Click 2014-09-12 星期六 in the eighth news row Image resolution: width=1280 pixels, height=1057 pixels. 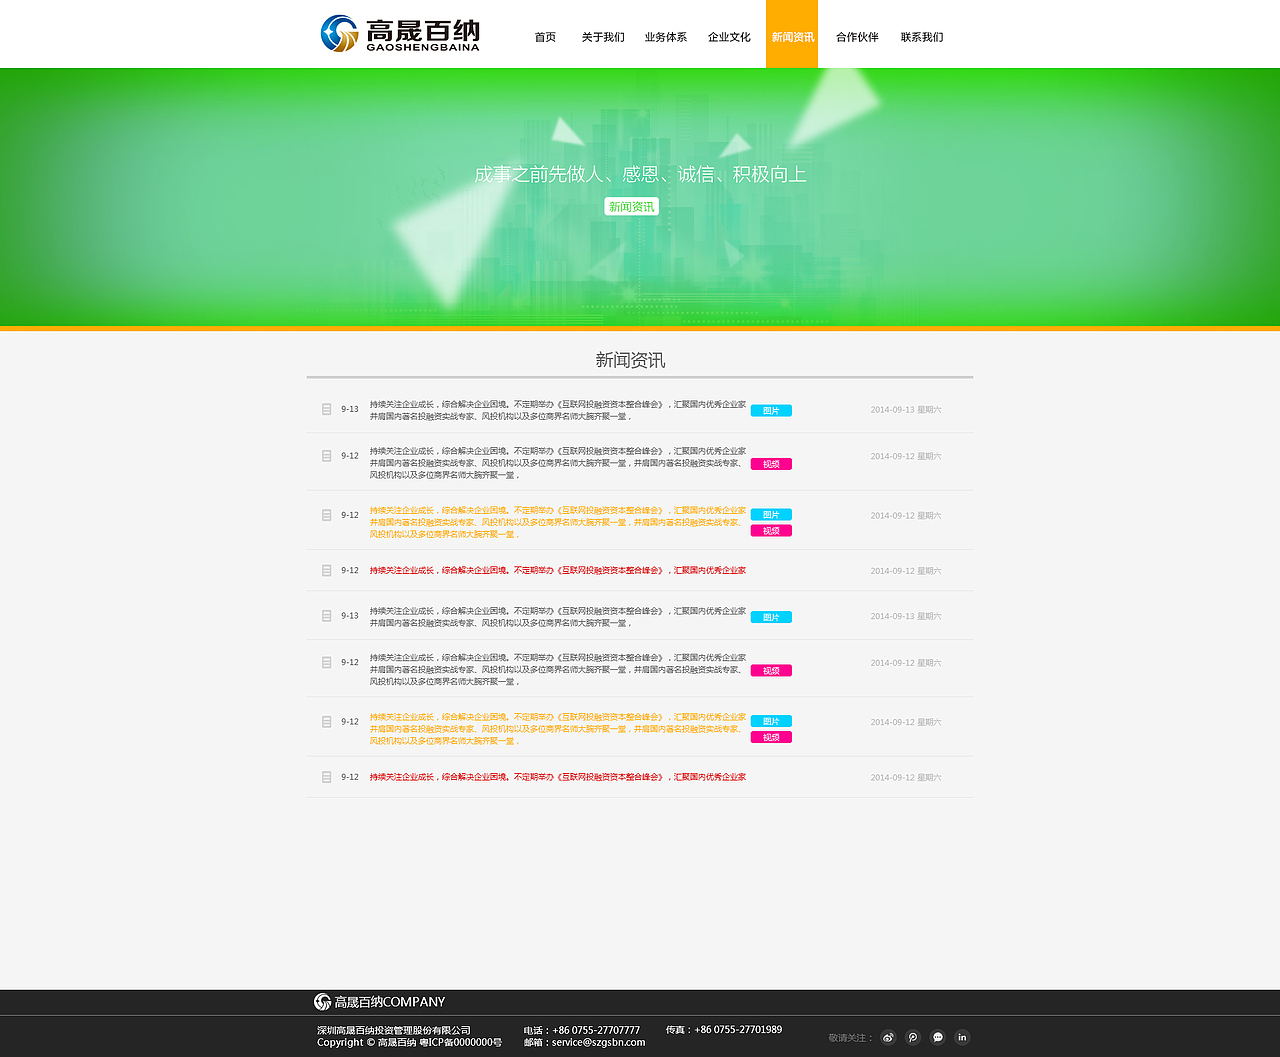(x=906, y=777)
